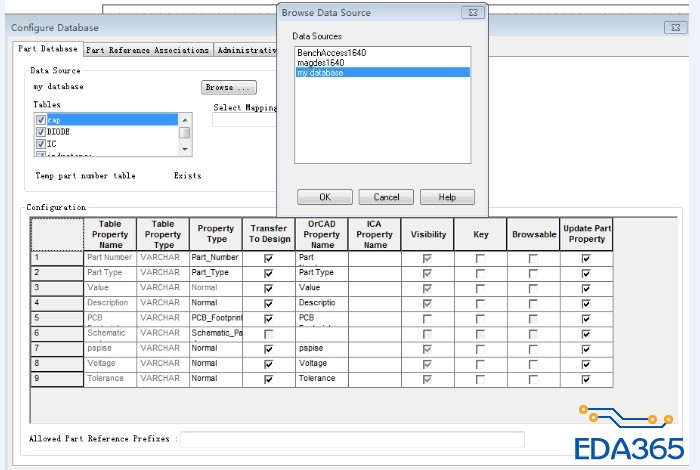This screenshot has width=700, height=470.
Task: Select row header 9 in Configuration table
Action: pyautogui.click(x=57, y=379)
